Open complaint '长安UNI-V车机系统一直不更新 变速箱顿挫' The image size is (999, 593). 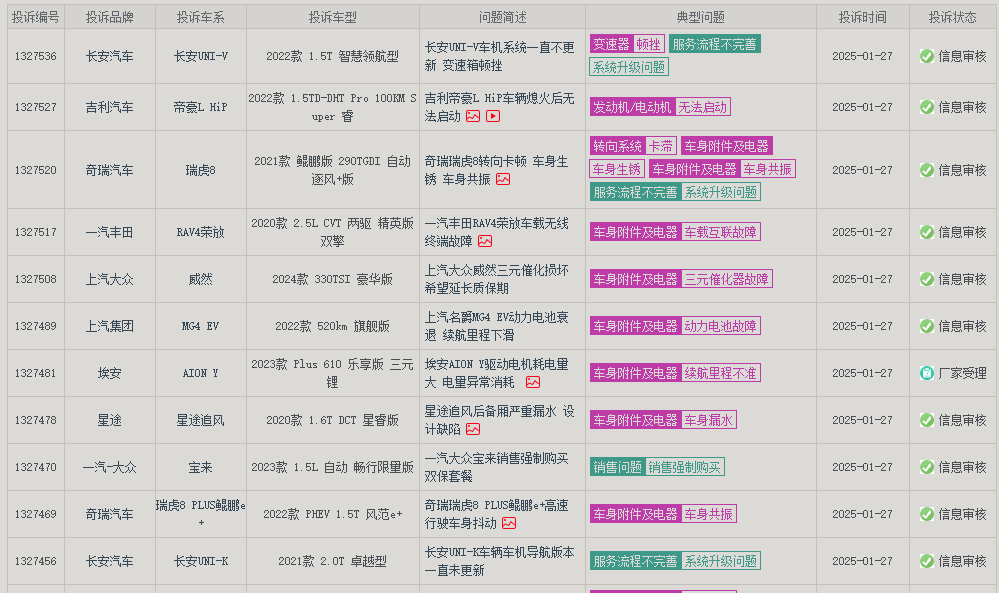click(x=500, y=56)
